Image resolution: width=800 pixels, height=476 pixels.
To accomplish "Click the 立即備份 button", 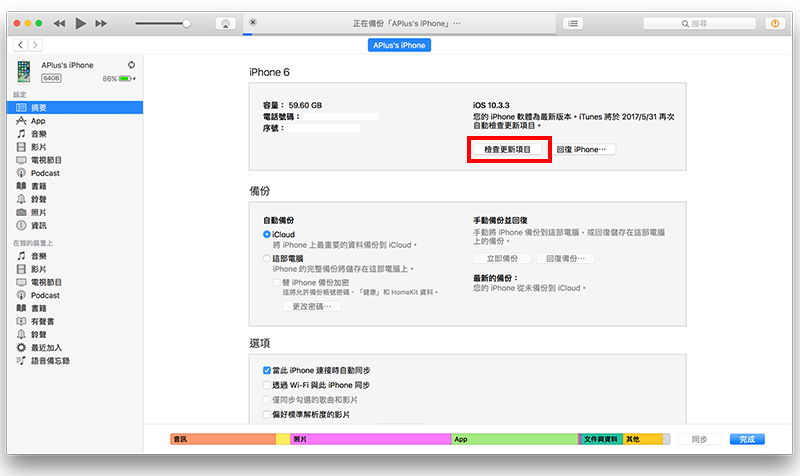I will [x=503, y=259].
